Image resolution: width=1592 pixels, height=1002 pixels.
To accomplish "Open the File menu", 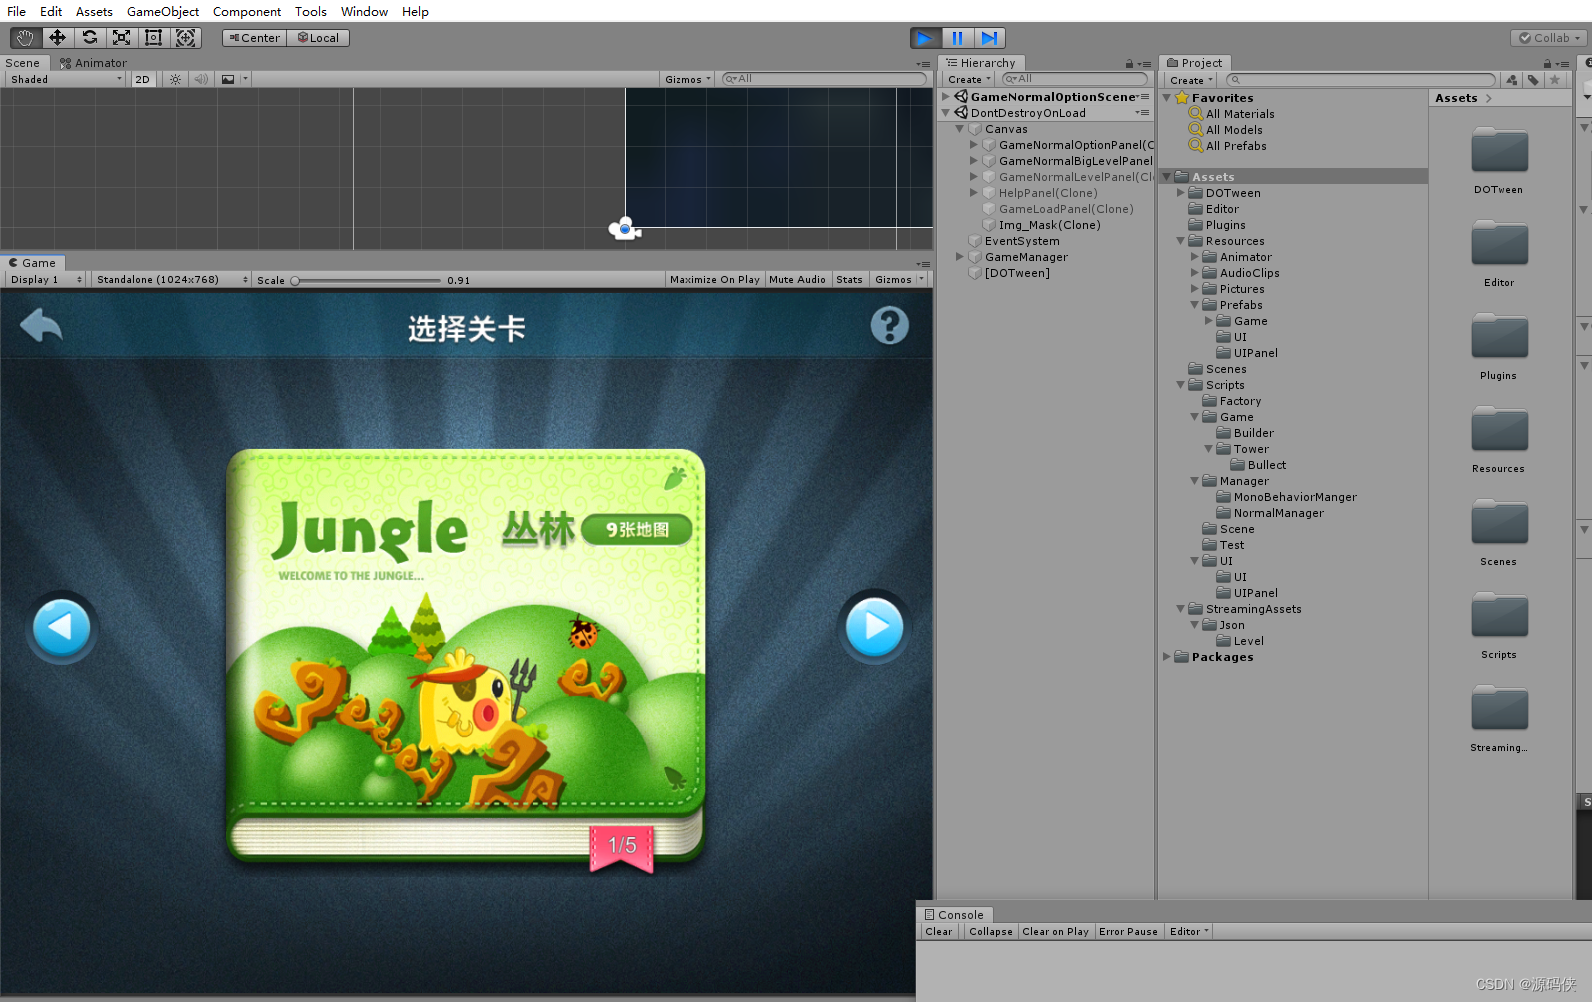I will (17, 12).
